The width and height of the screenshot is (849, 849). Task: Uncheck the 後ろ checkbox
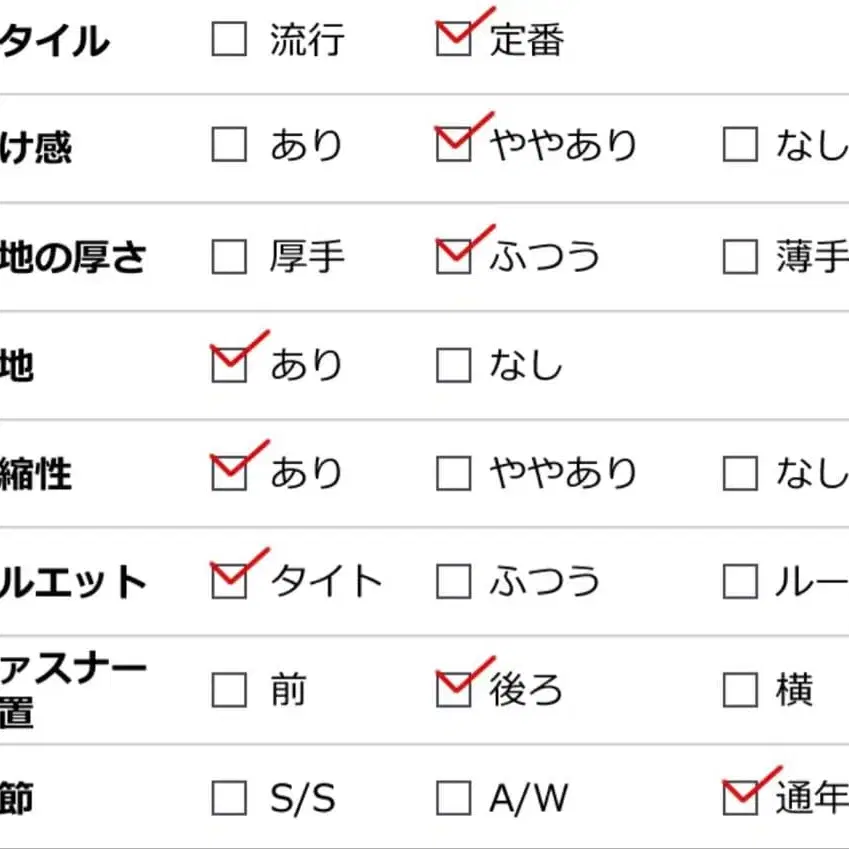click(453, 690)
